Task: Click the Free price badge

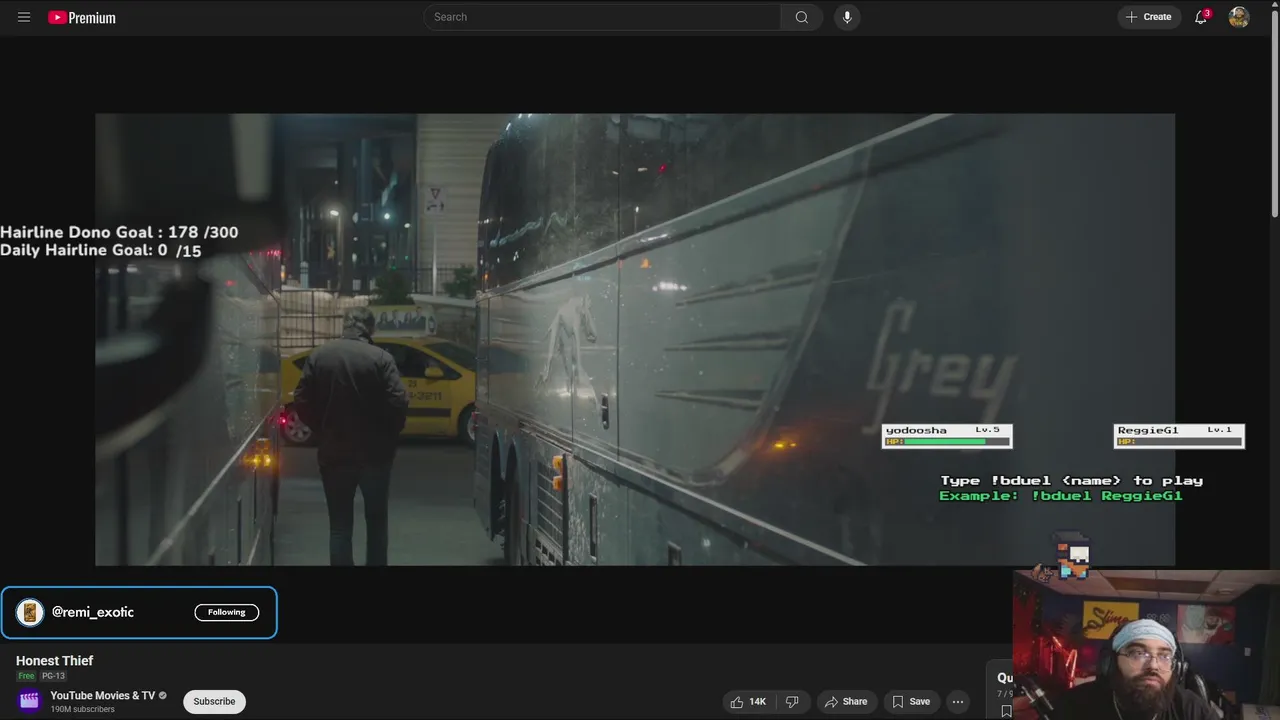Action: coord(26,676)
